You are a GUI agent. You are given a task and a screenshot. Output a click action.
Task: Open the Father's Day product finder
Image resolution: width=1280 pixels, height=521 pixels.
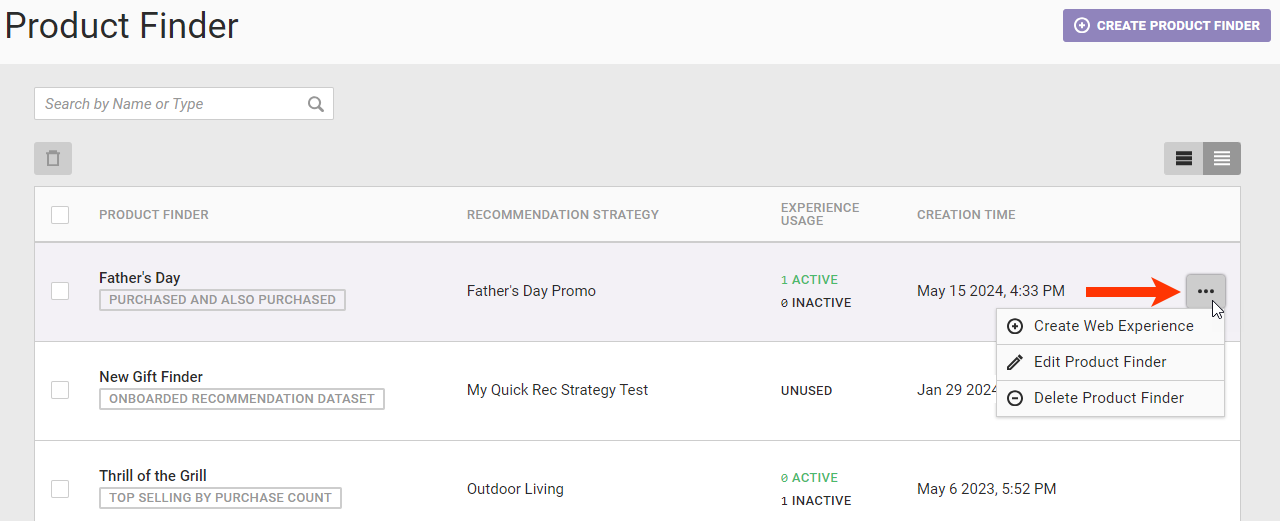click(x=140, y=278)
